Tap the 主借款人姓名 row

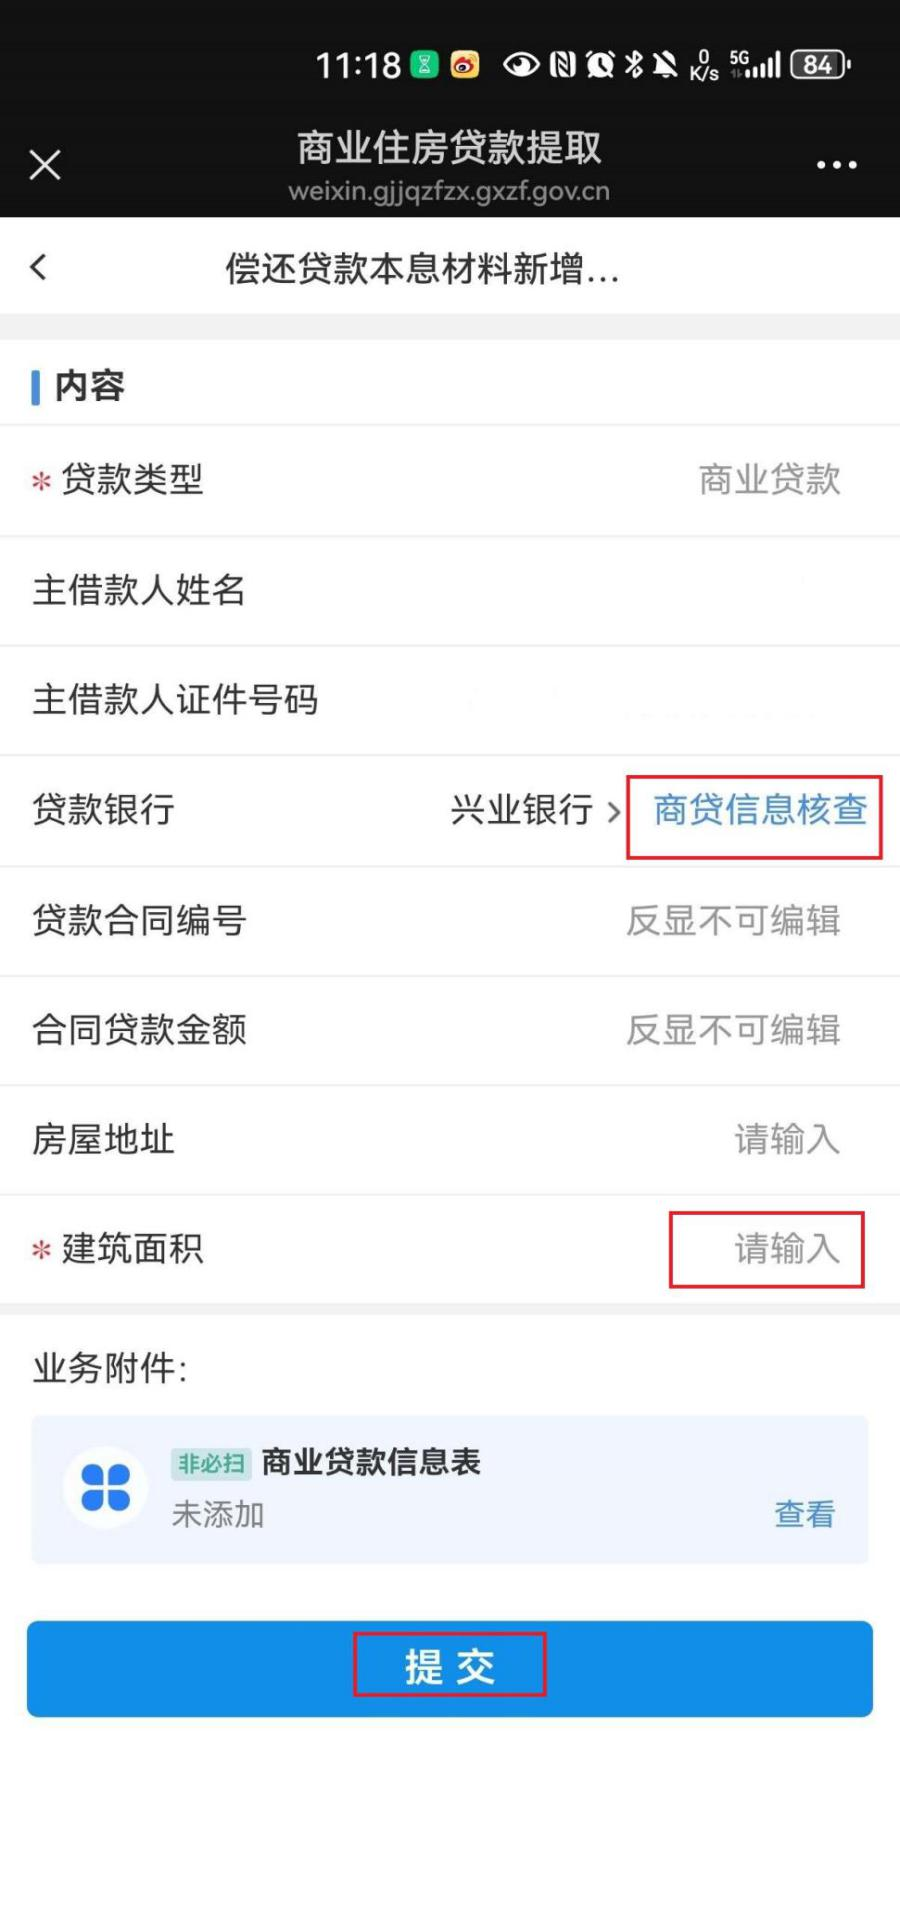[x=450, y=591]
